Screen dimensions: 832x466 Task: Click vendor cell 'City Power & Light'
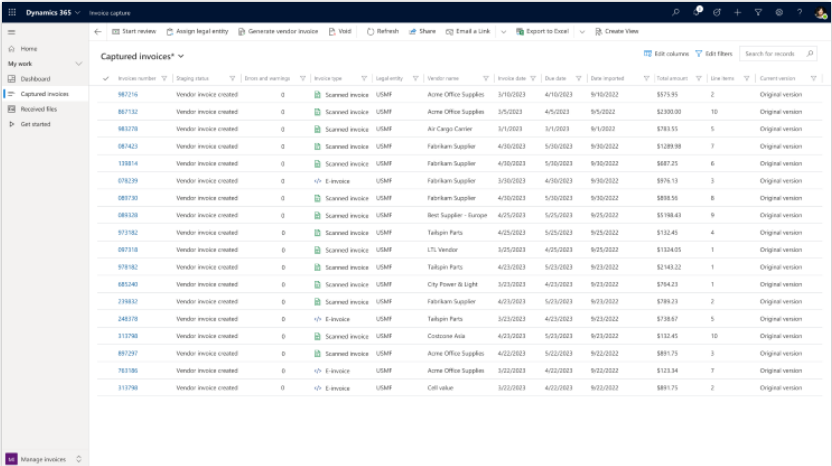click(452, 284)
